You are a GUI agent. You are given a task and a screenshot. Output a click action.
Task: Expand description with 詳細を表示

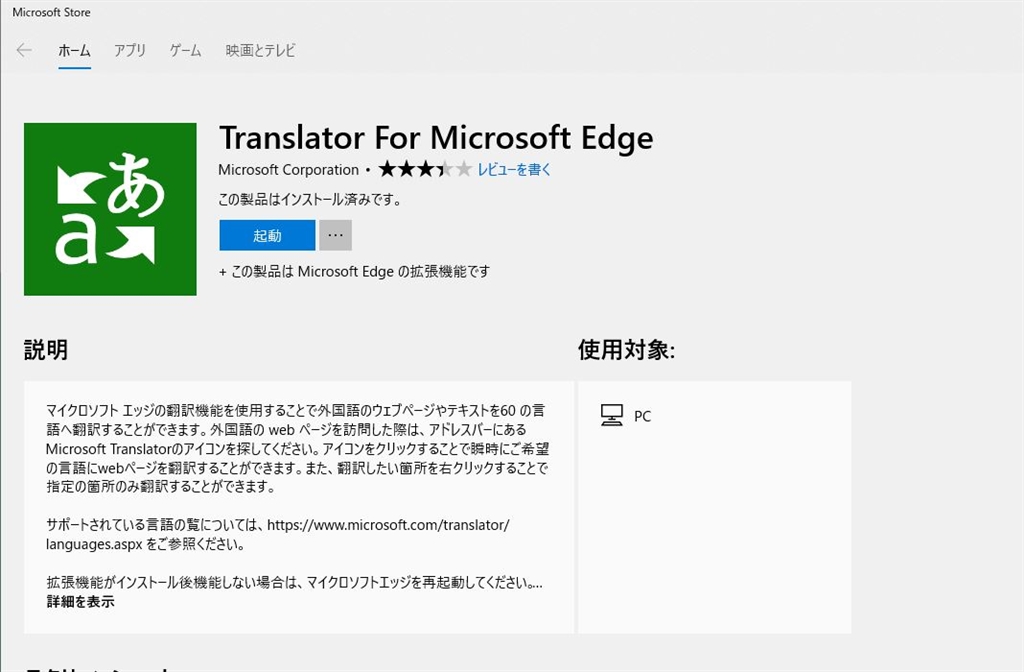pos(80,602)
